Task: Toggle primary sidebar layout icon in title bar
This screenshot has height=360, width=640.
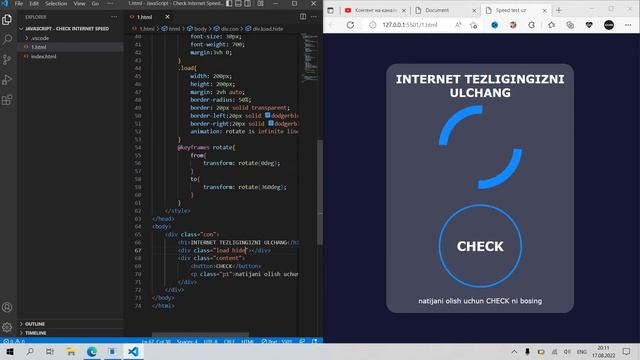Action: click(x=229, y=4)
